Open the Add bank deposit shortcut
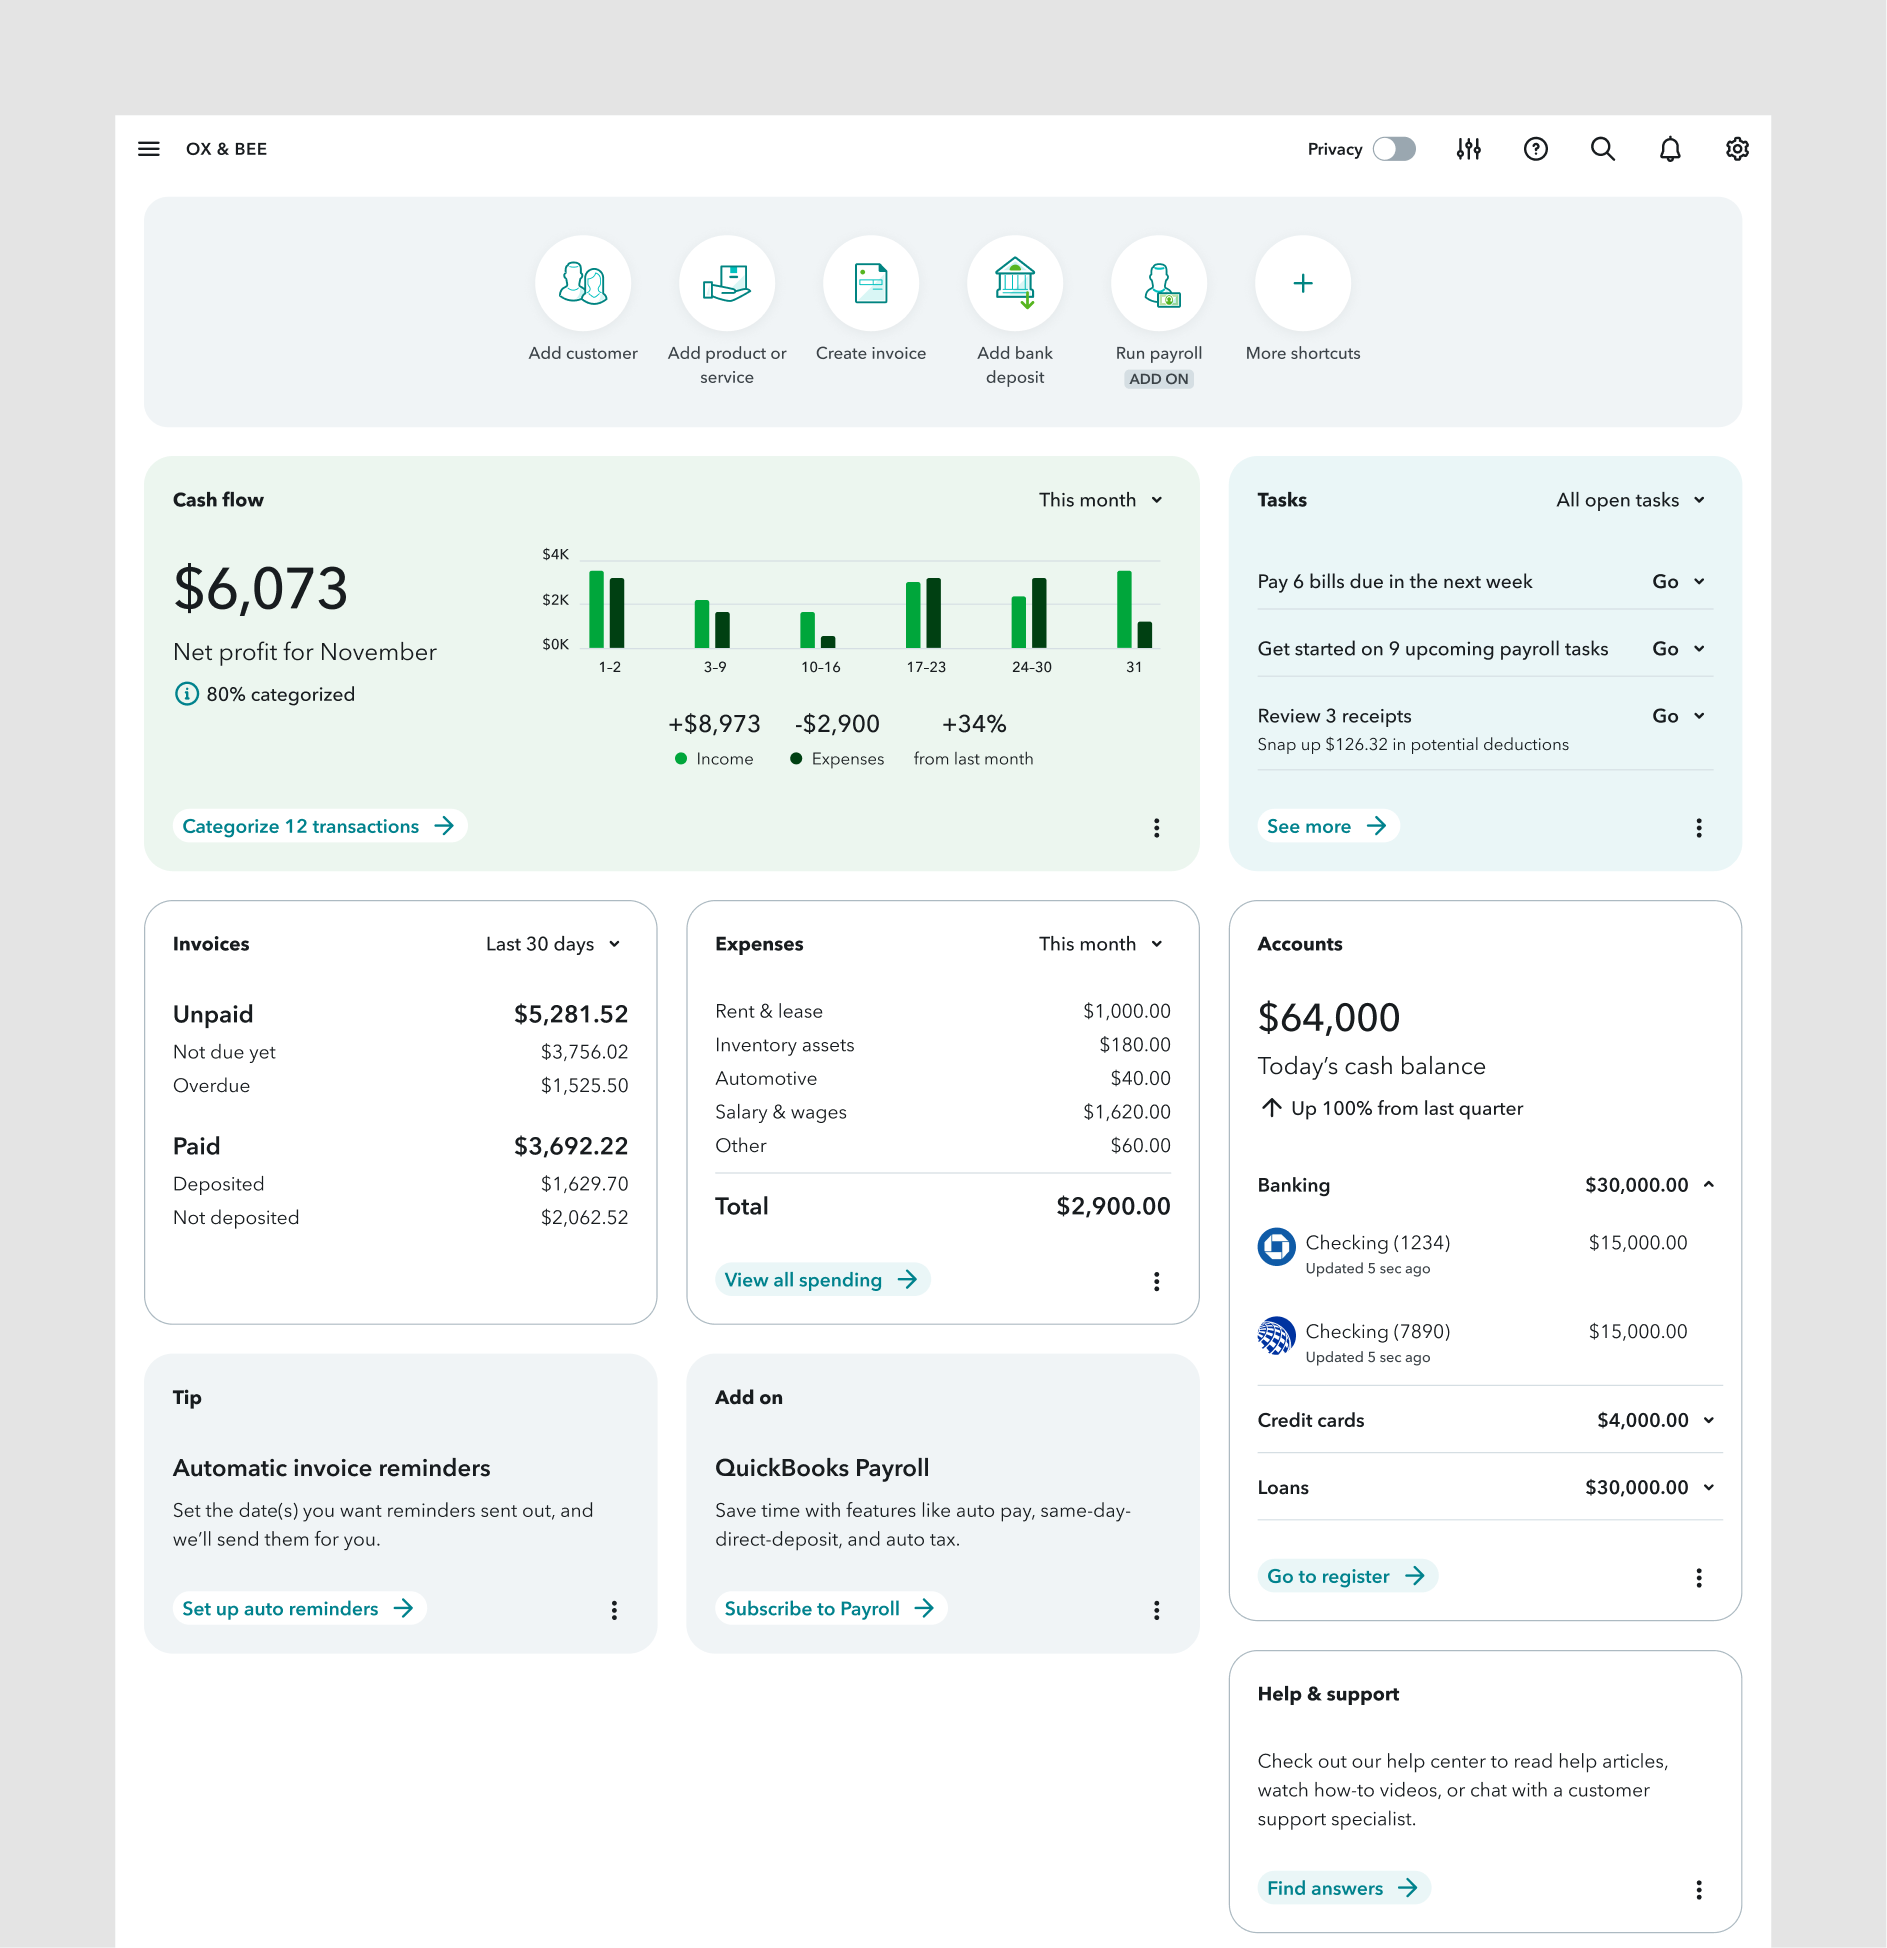 (1015, 283)
